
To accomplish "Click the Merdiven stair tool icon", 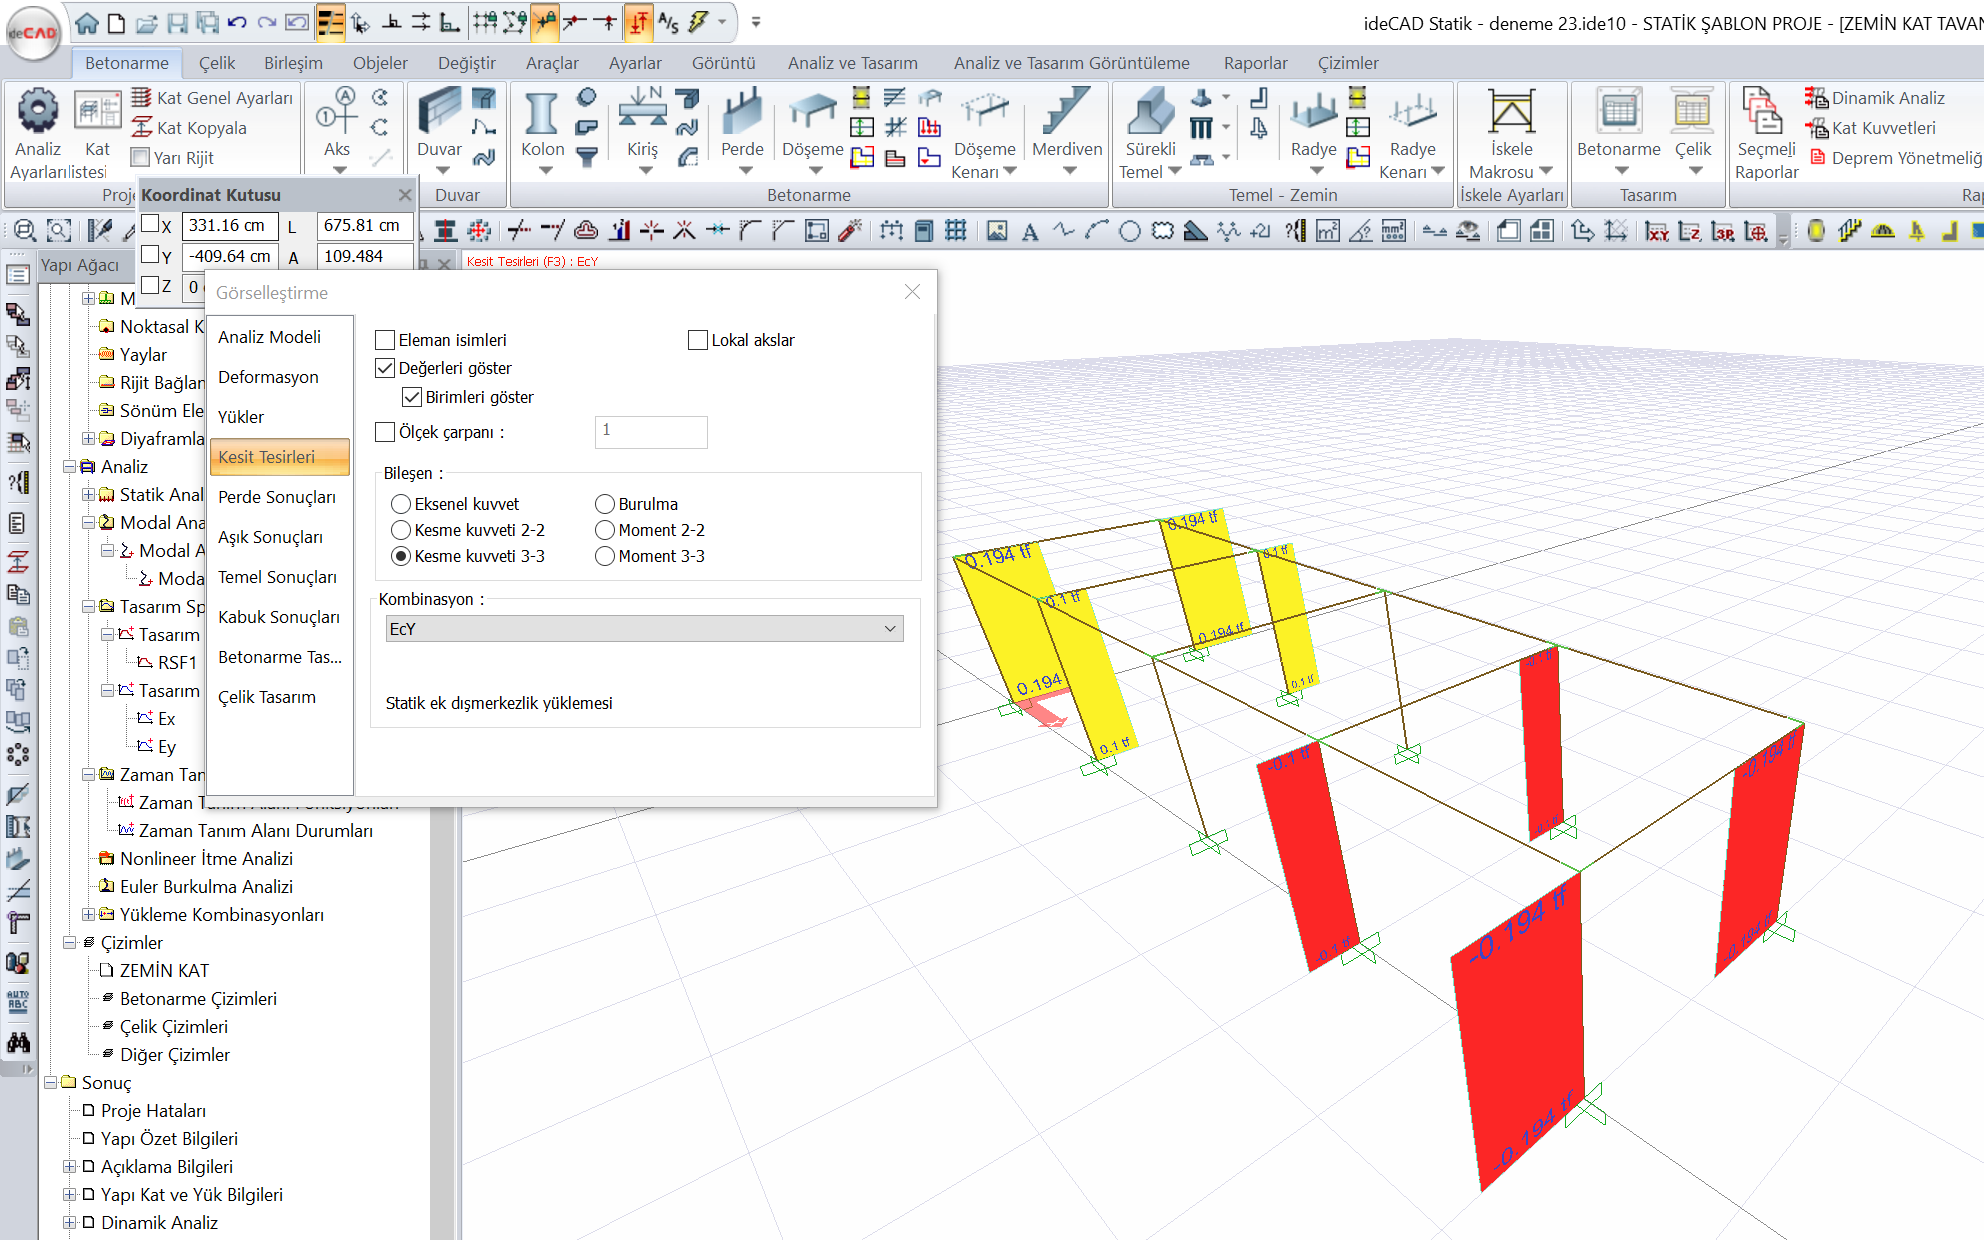I will coord(1066,113).
